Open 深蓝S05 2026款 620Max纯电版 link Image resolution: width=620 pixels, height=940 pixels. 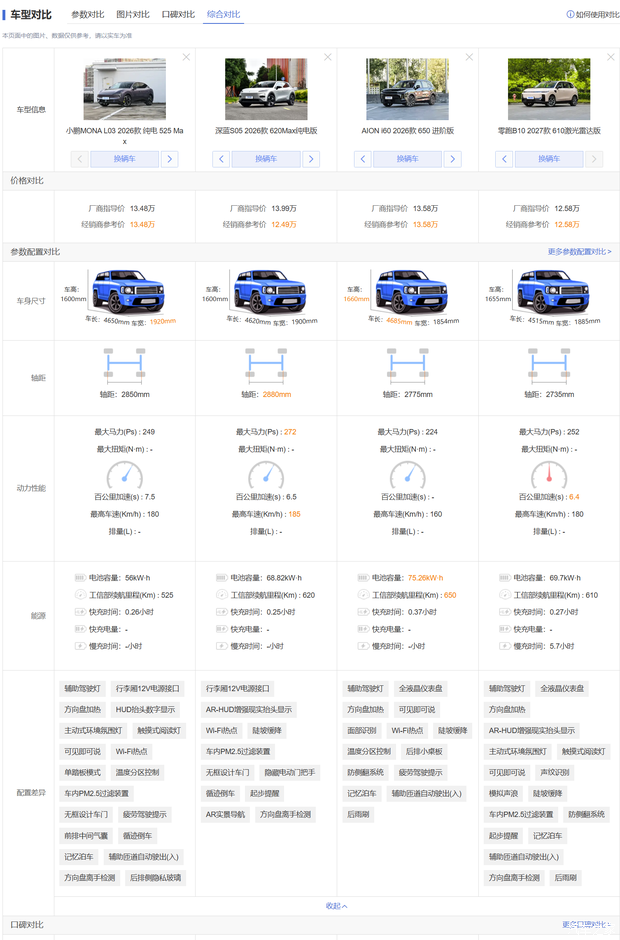[x=266, y=130]
